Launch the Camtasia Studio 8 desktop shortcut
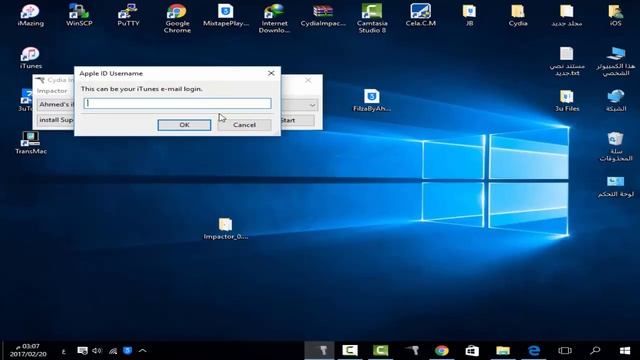Screen dimensions: 640x360 (372, 18)
